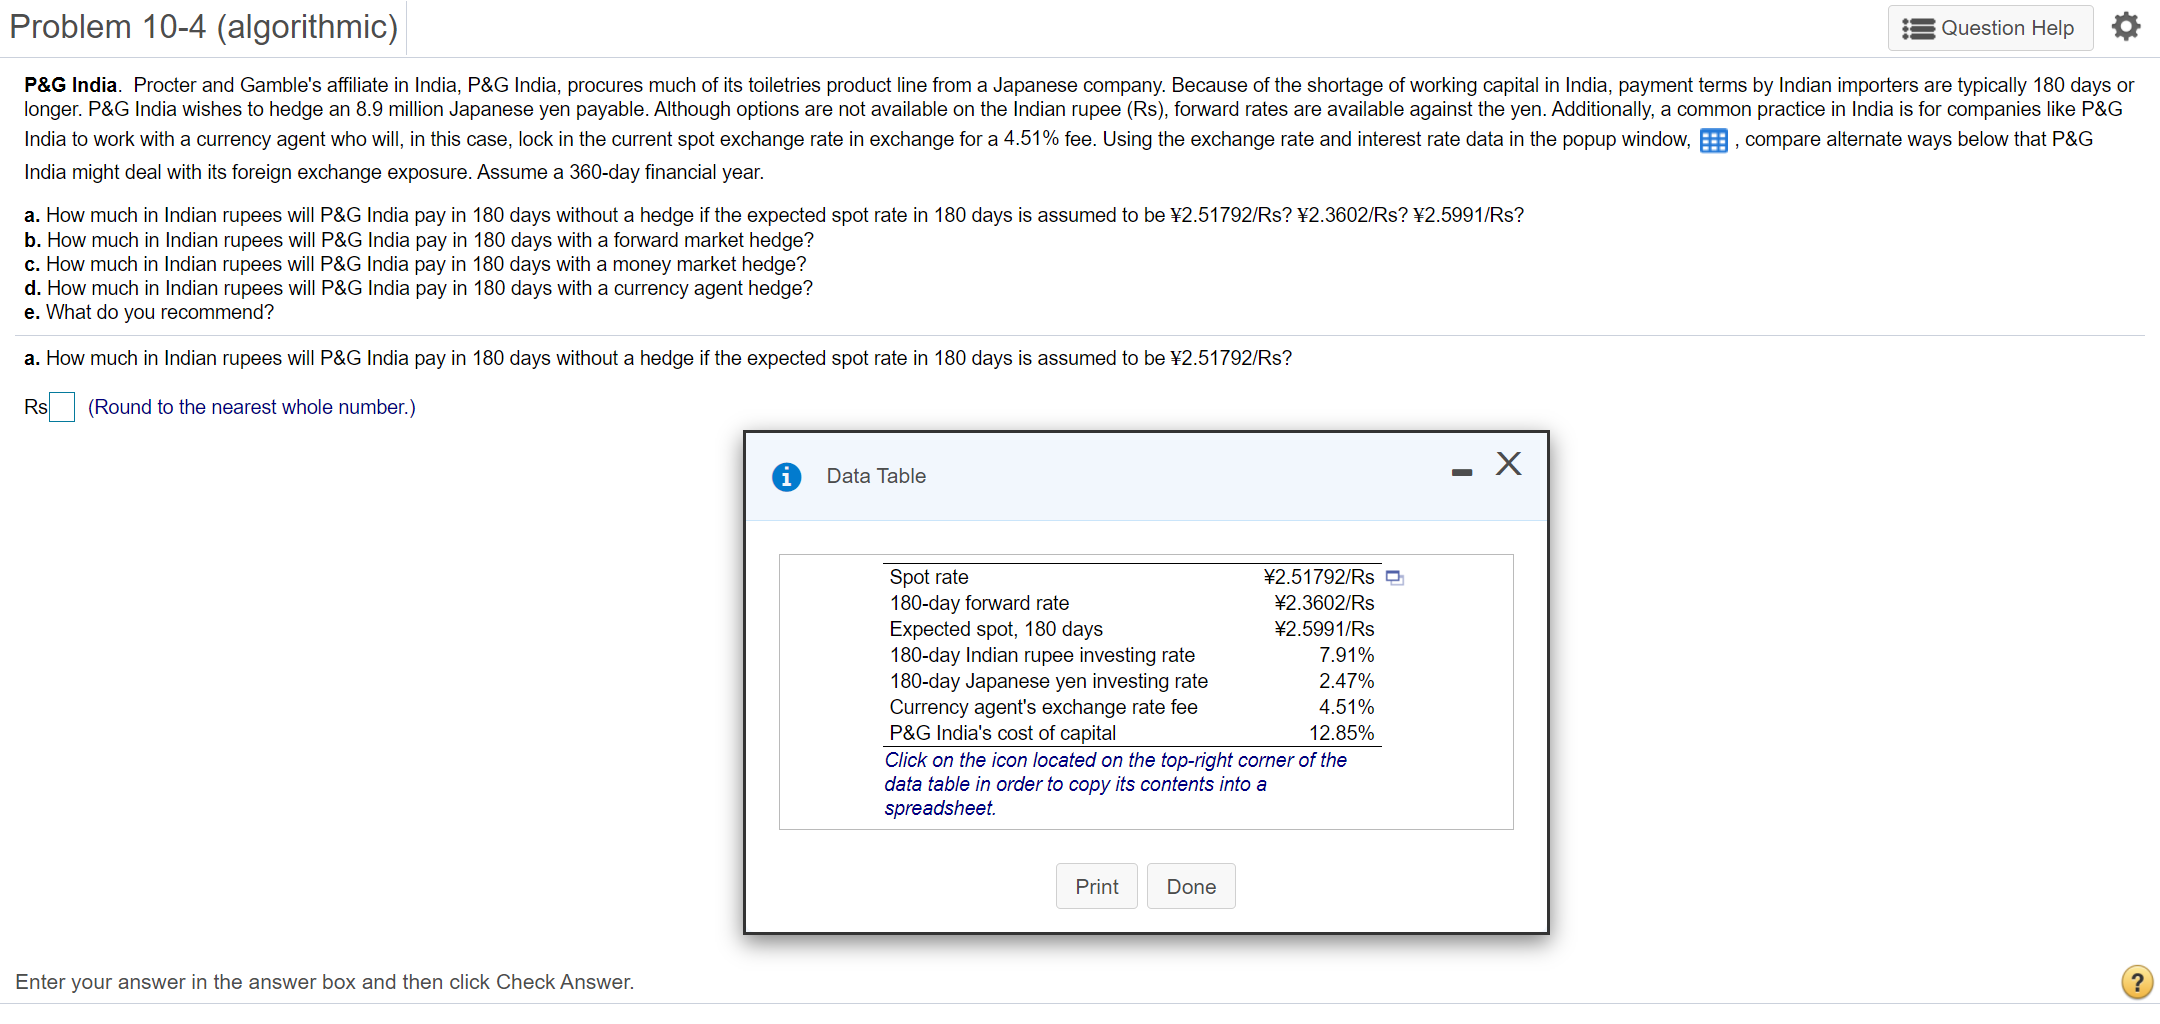Click question 'b.' about forward market hedge

coord(419,240)
